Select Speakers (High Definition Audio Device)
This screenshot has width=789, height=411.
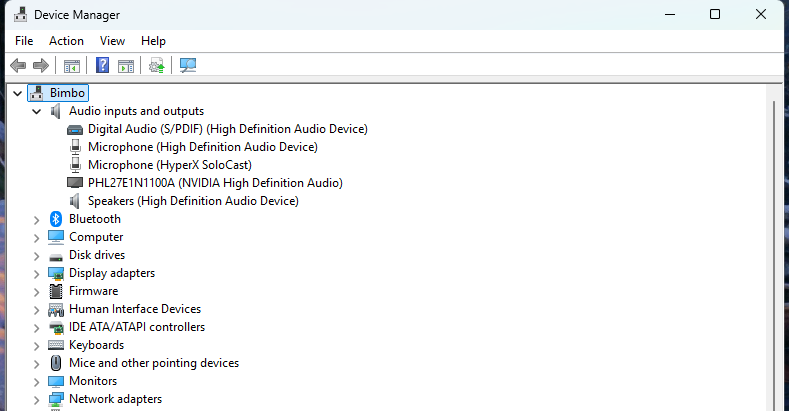click(192, 201)
